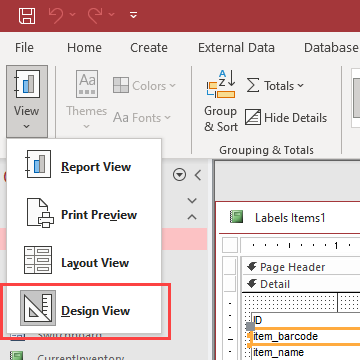Click the Hide Details button
Image resolution: width=360 pixels, height=360 pixels.
[286, 118]
